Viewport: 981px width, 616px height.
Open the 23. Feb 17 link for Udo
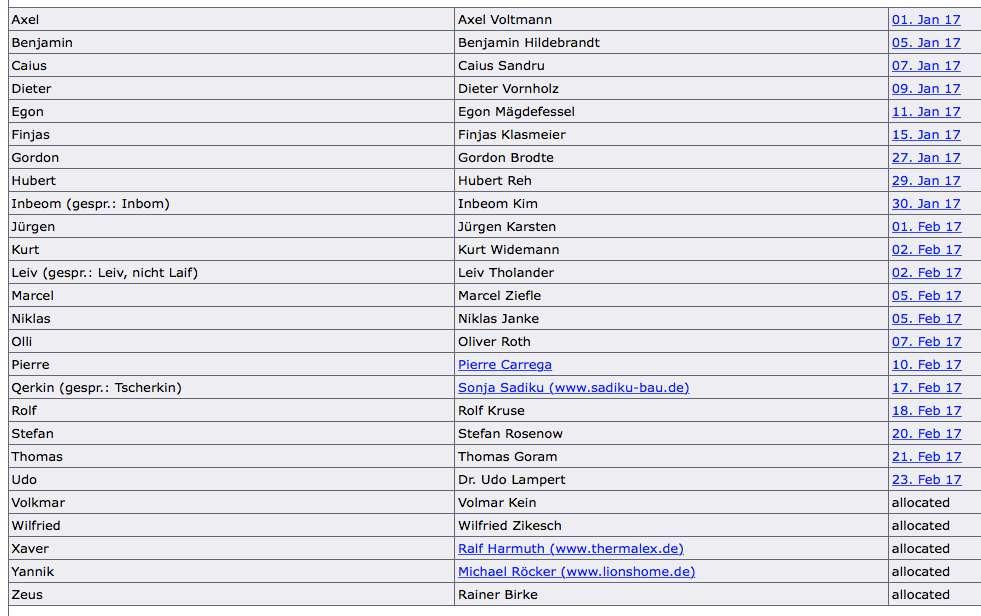(x=927, y=480)
